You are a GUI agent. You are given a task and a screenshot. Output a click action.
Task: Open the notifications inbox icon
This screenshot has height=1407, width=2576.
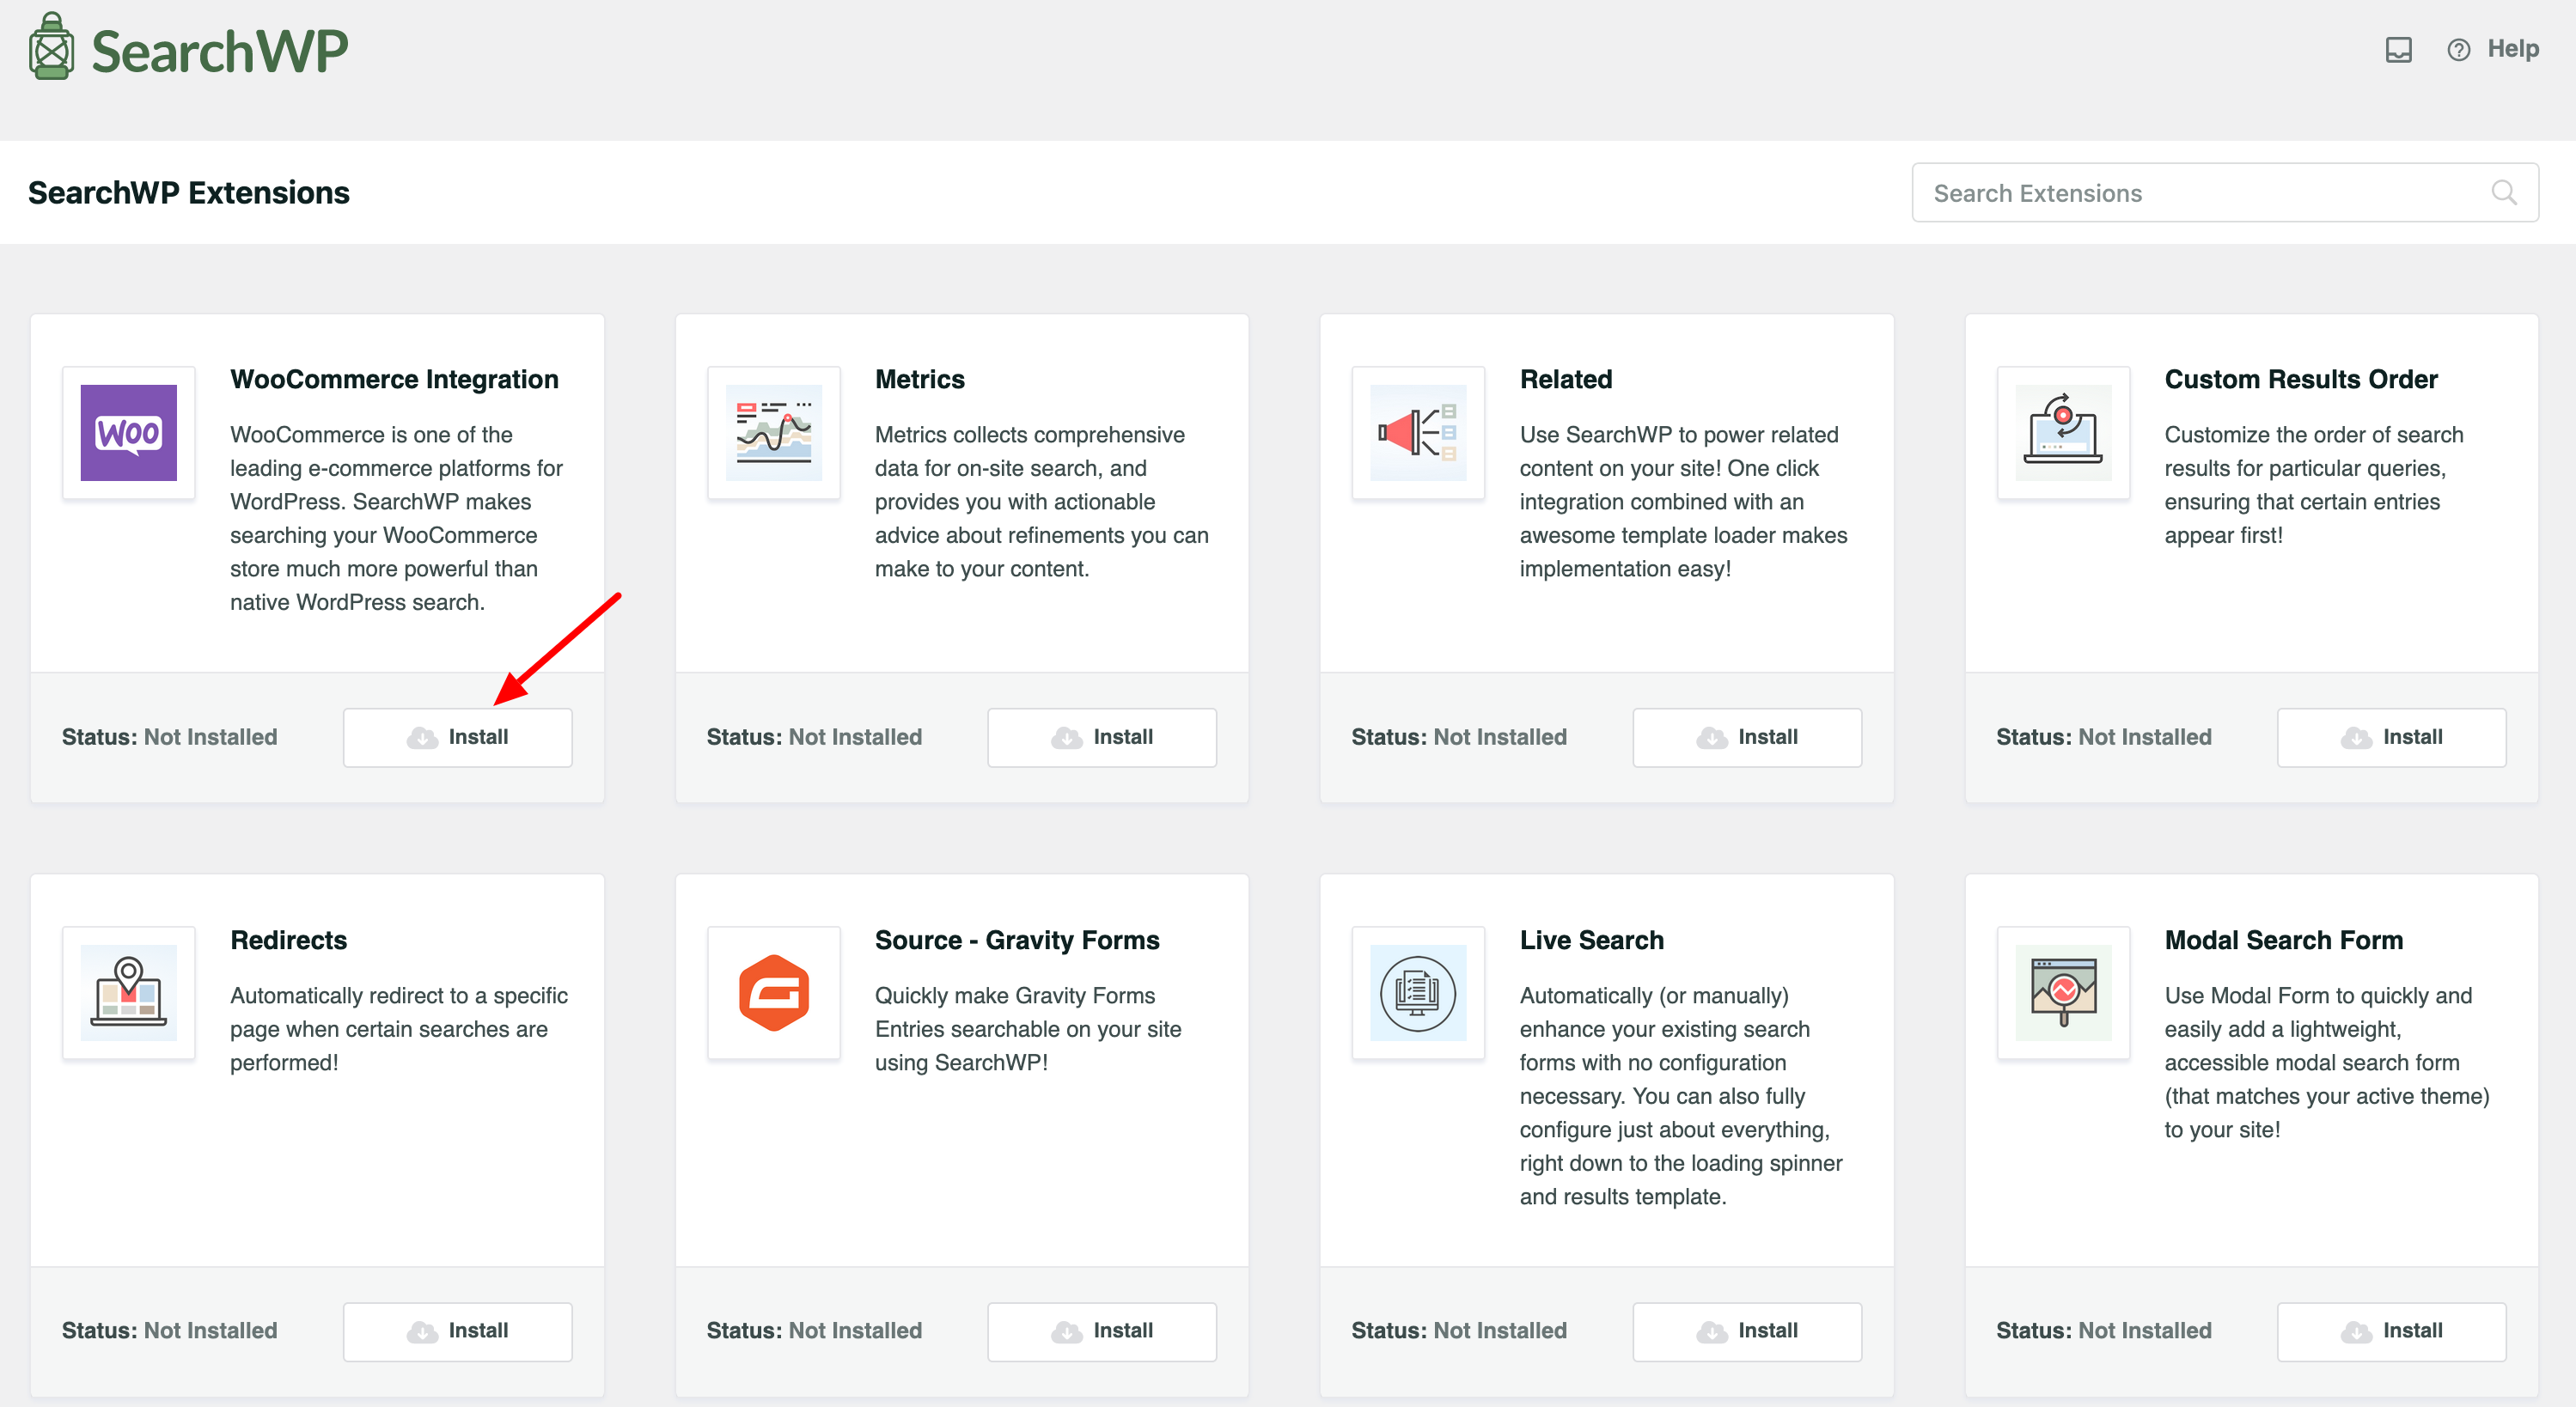2398,49
